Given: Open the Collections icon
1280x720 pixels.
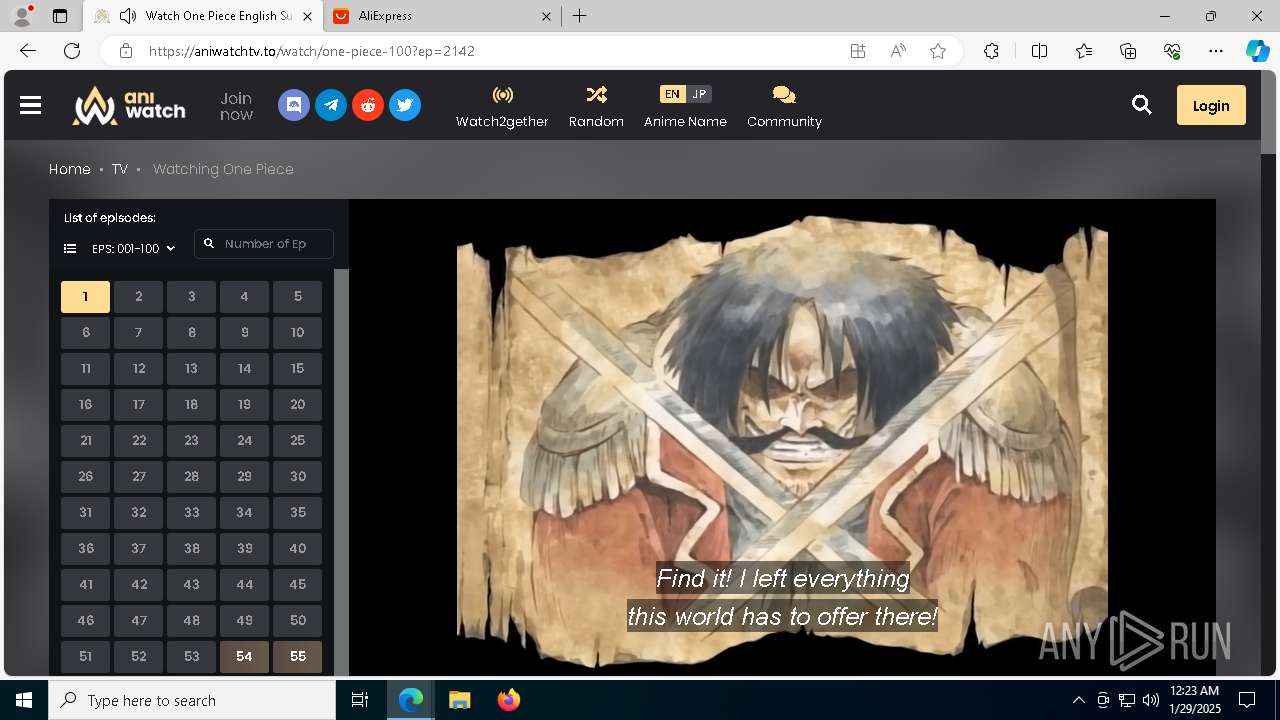Looking at the screenshot, I should coord(1128,51).
